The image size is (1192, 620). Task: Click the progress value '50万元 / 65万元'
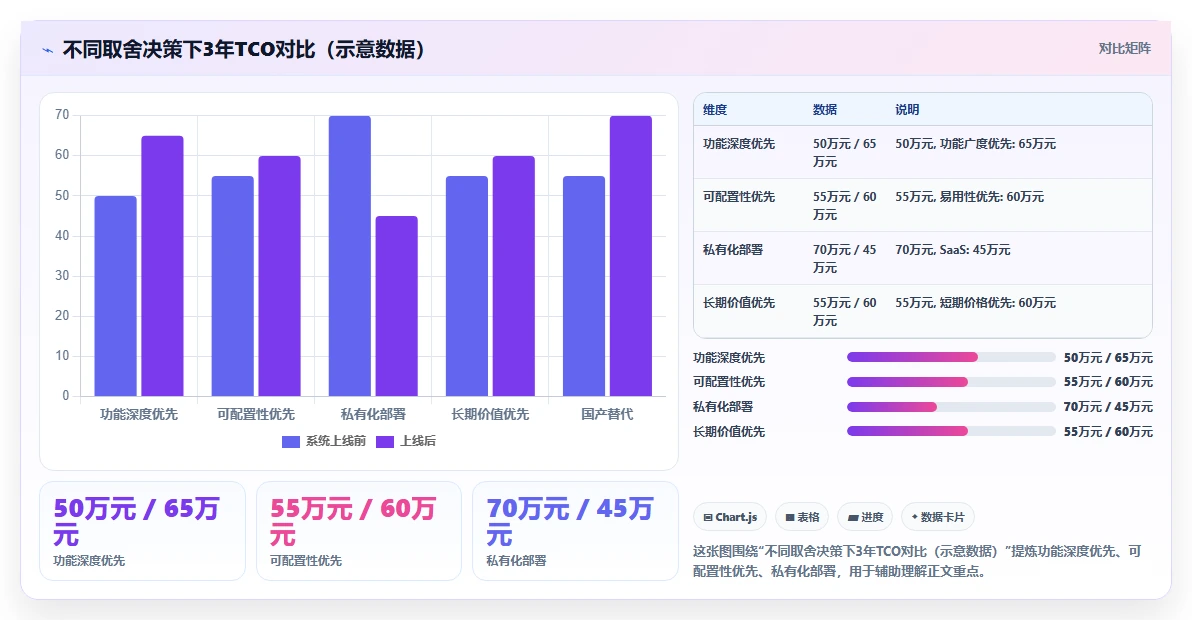(x=1108, y=358)
